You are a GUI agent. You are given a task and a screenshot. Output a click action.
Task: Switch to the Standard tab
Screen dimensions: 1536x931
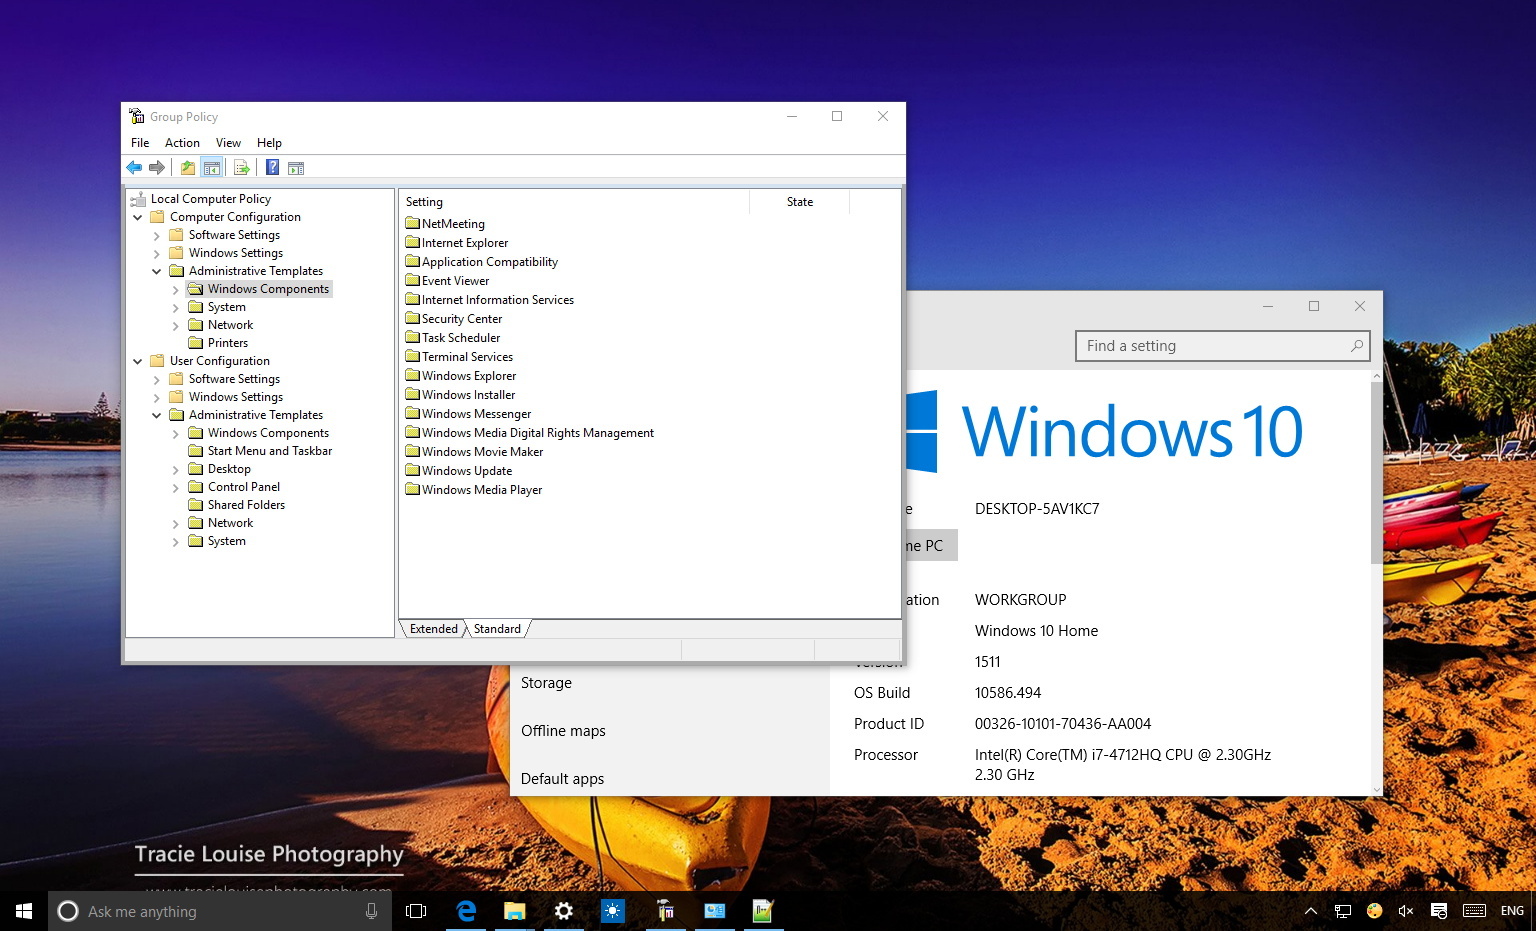click(497, 629)
